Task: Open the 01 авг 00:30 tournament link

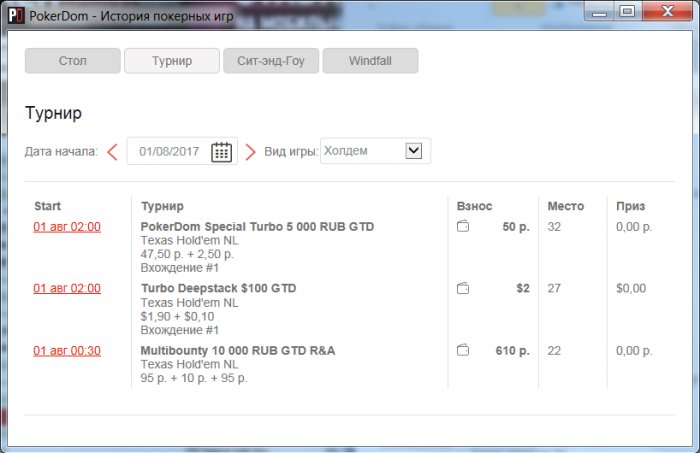Action: coord(67,351)
